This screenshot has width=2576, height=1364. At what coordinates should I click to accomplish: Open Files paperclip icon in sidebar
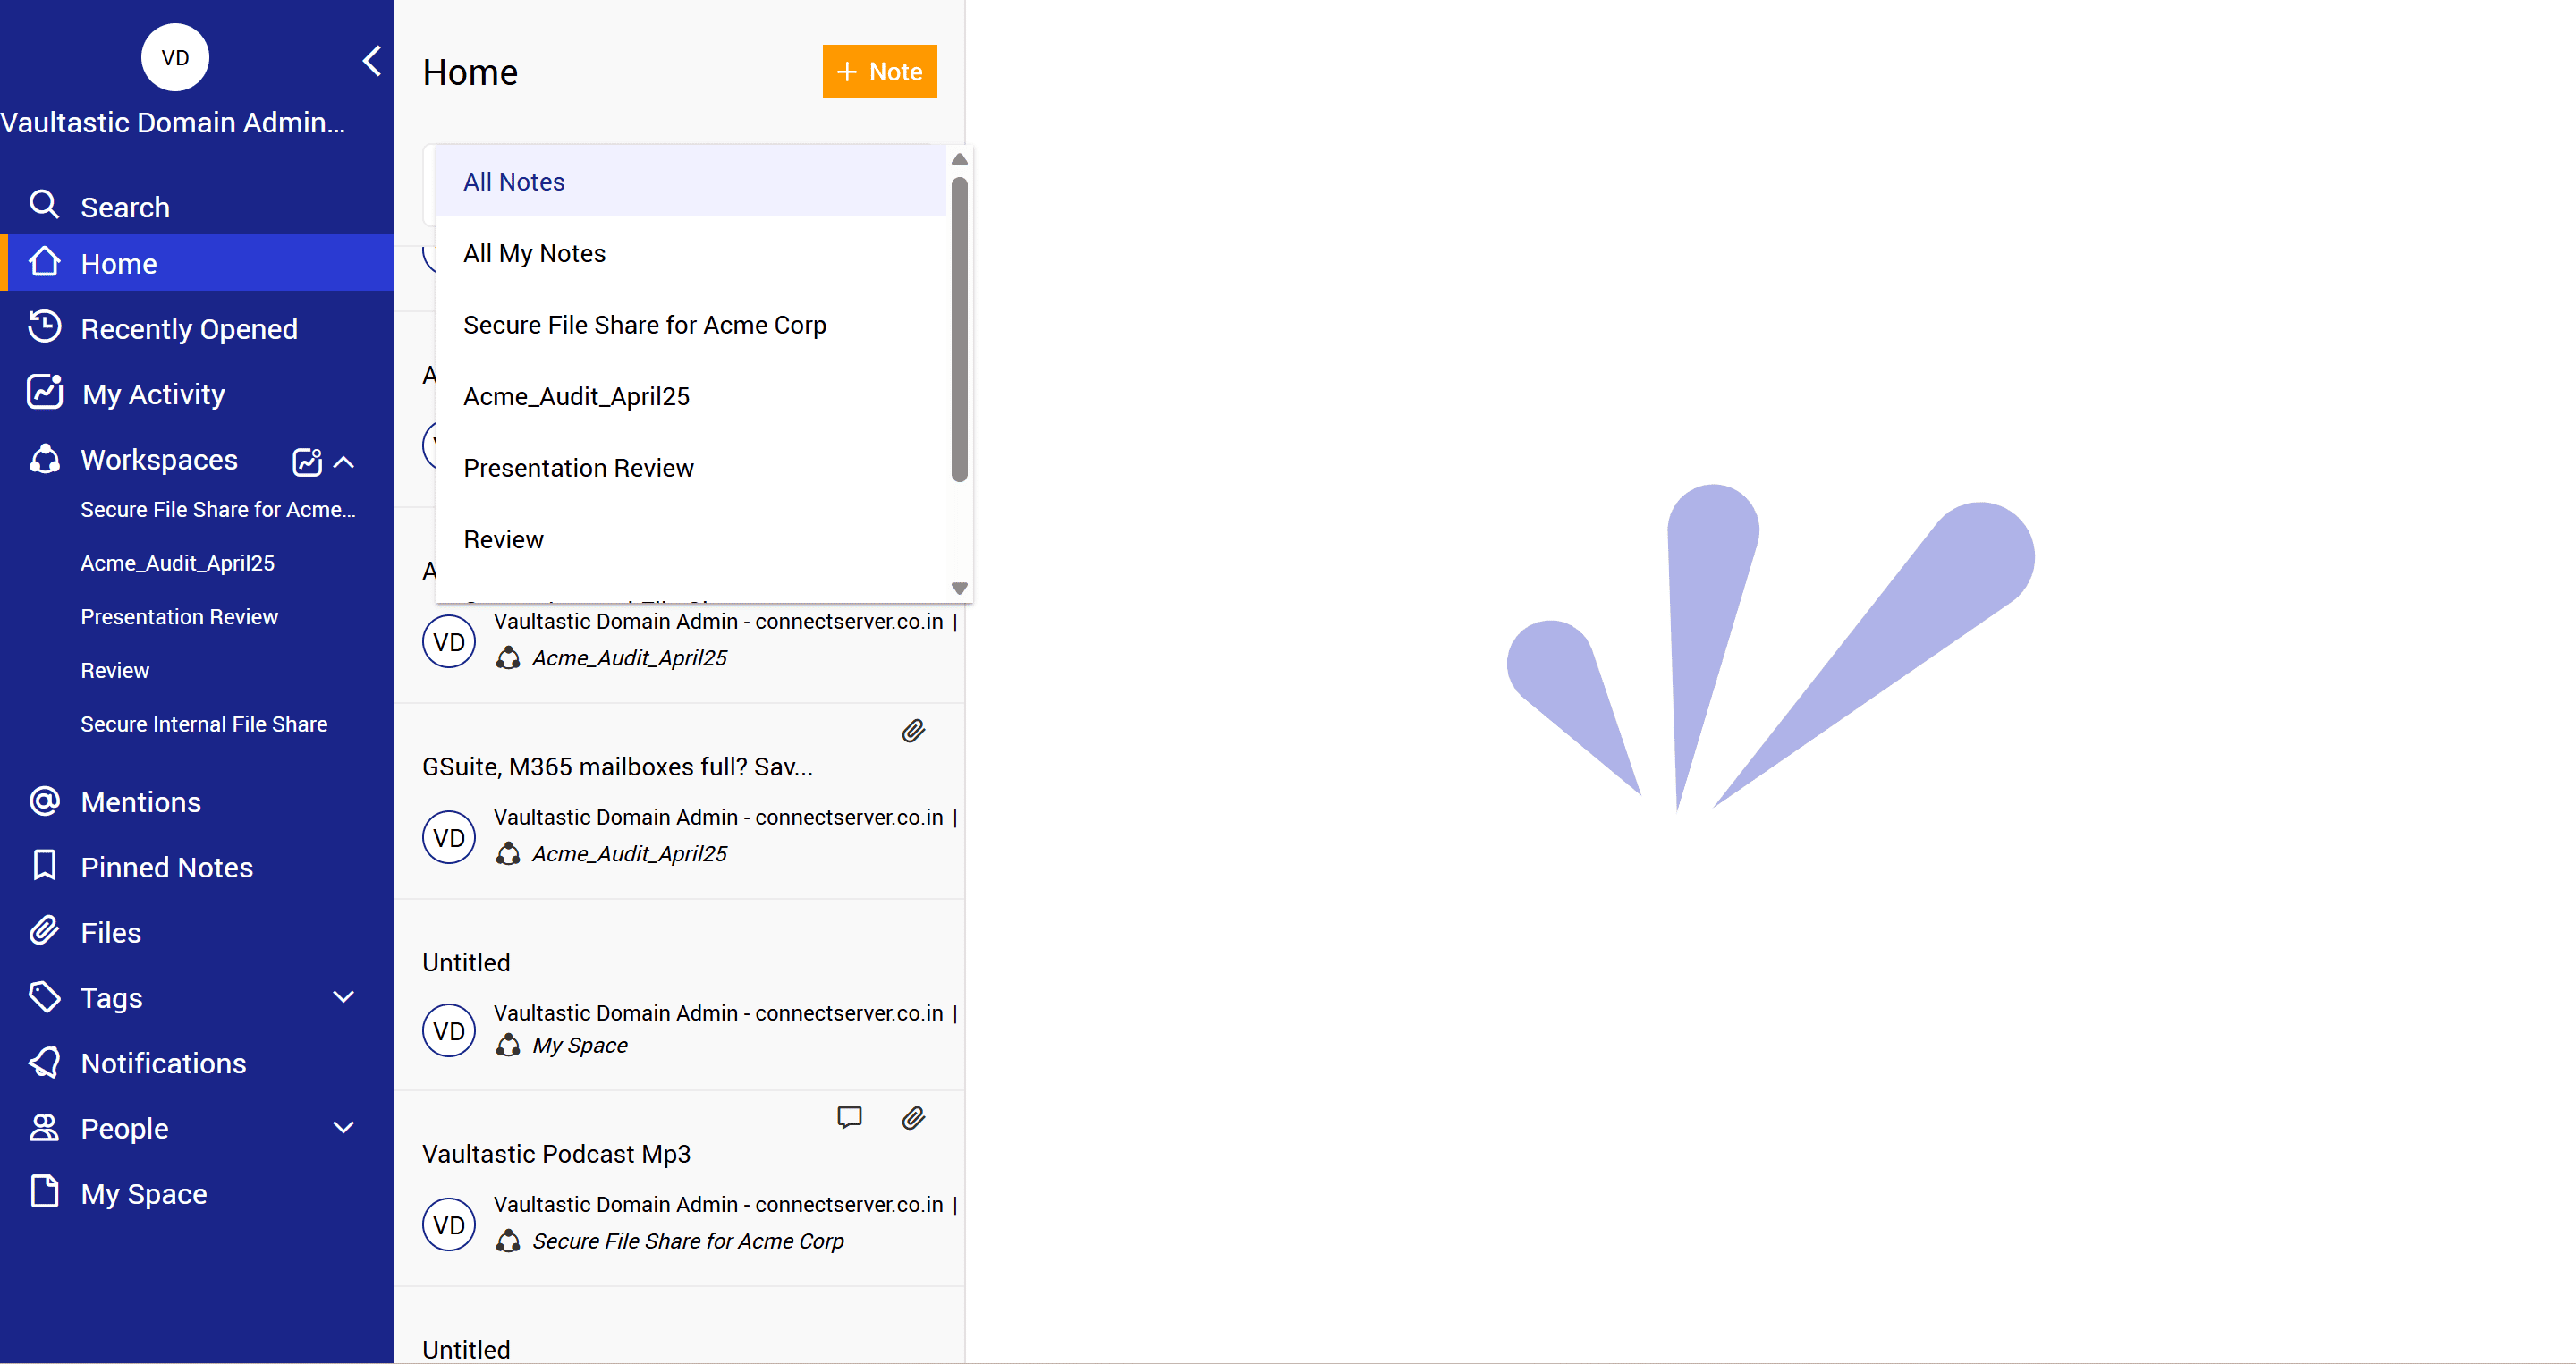click(44, 931)
